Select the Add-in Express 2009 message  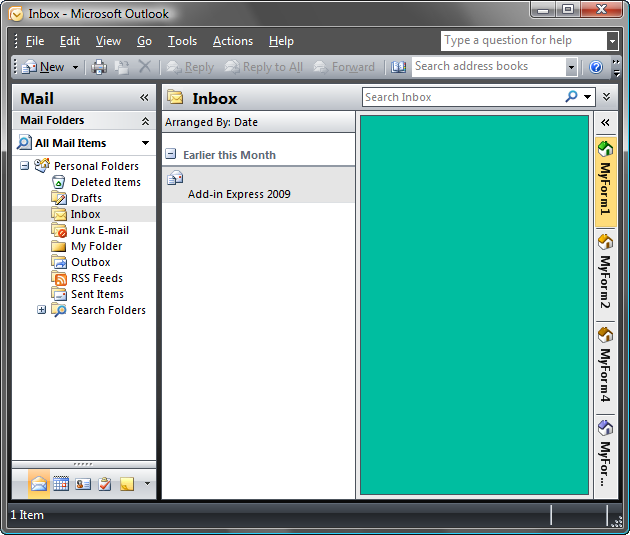tap(258, 185)
